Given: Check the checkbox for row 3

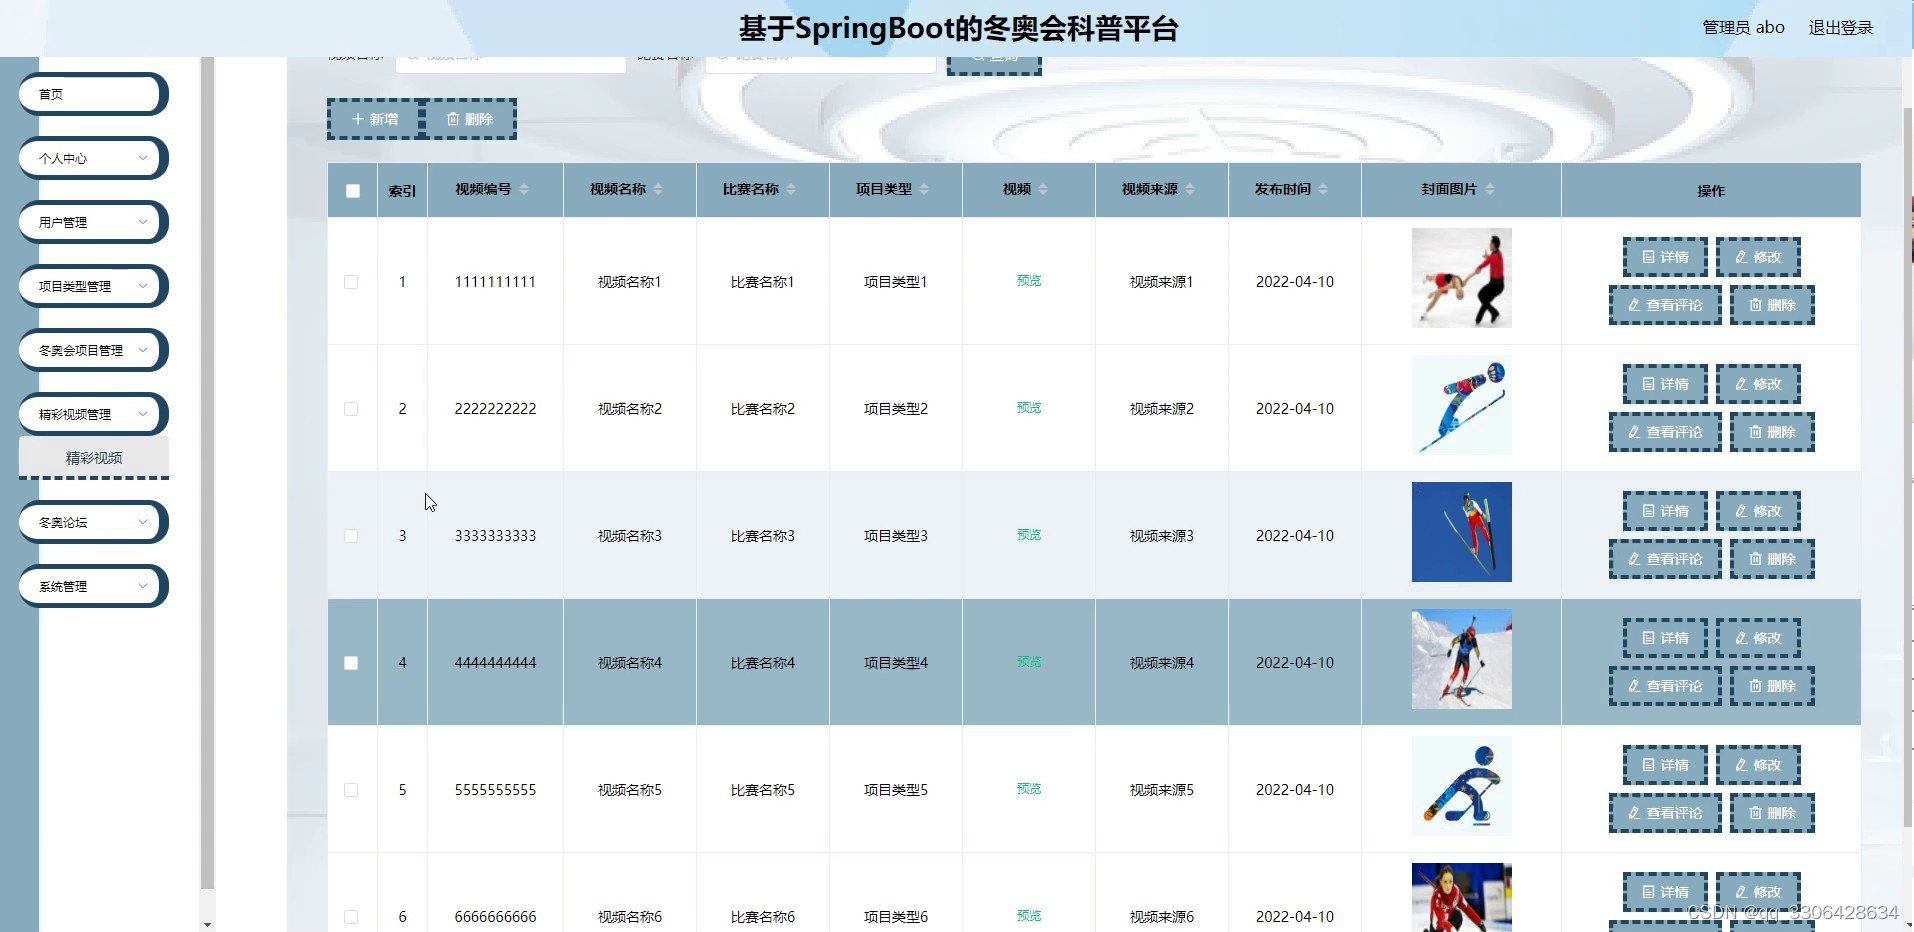Looking at the screenshot, I should [351, 536].
